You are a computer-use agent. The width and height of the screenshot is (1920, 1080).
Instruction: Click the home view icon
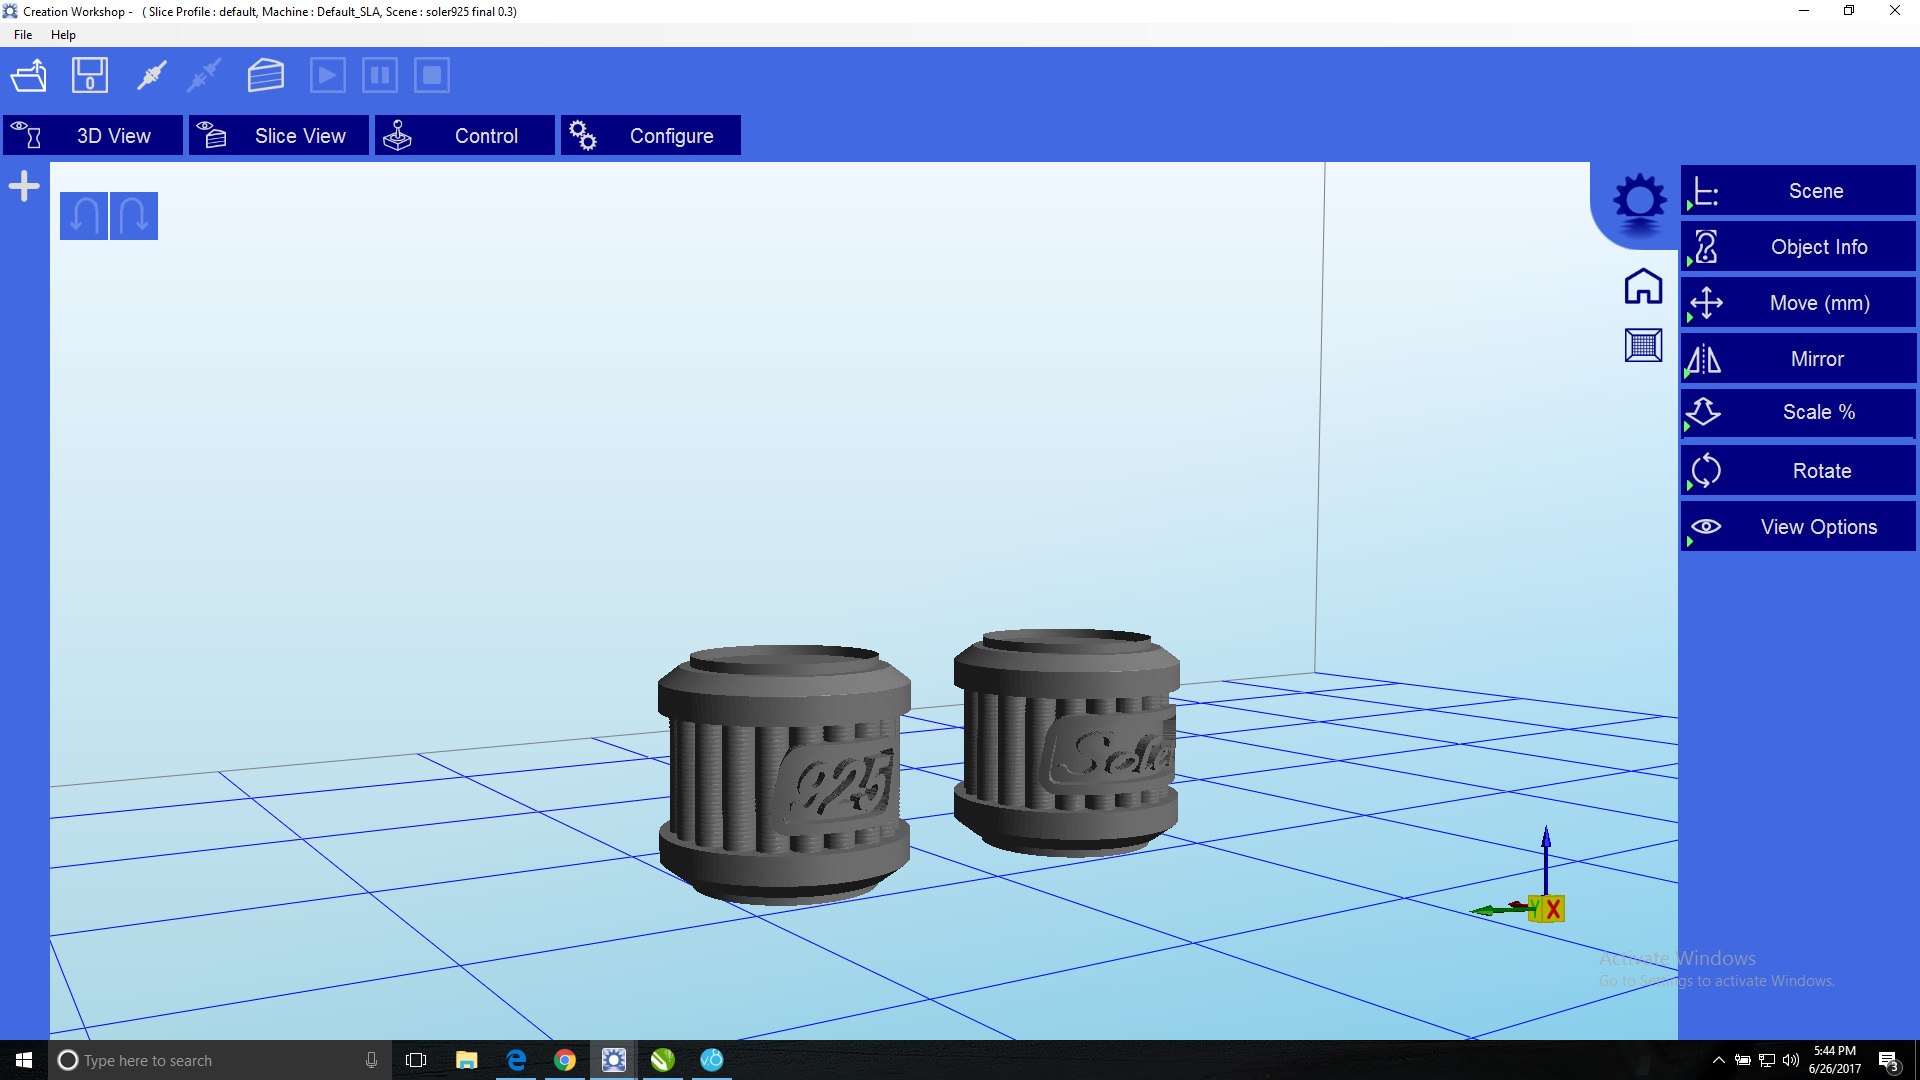[x=1643, y=287]
